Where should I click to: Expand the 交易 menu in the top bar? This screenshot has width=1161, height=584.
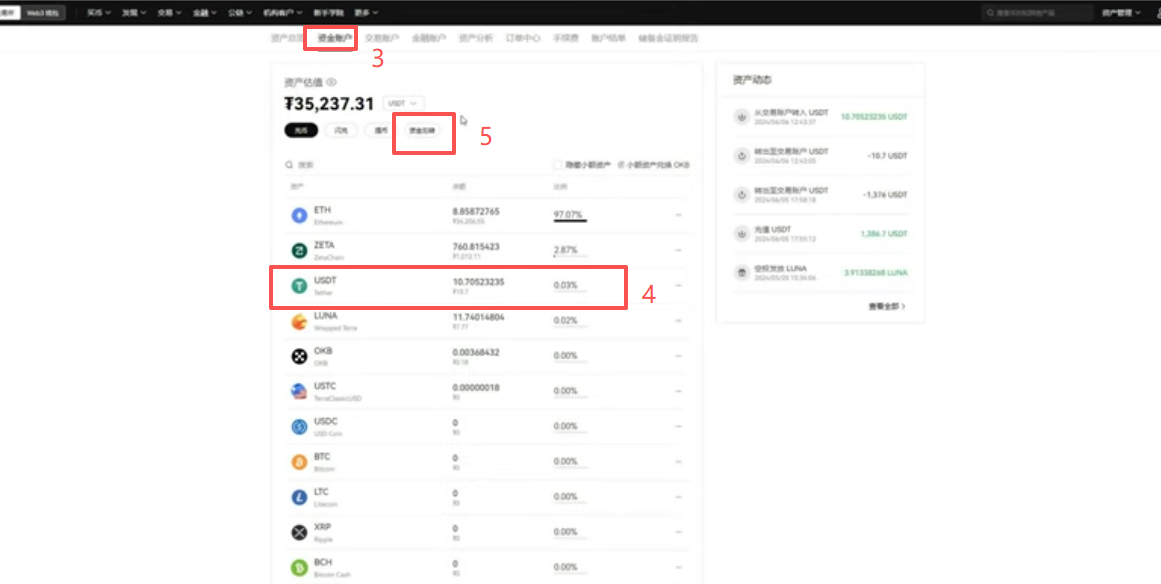click(x=170, y=13)
